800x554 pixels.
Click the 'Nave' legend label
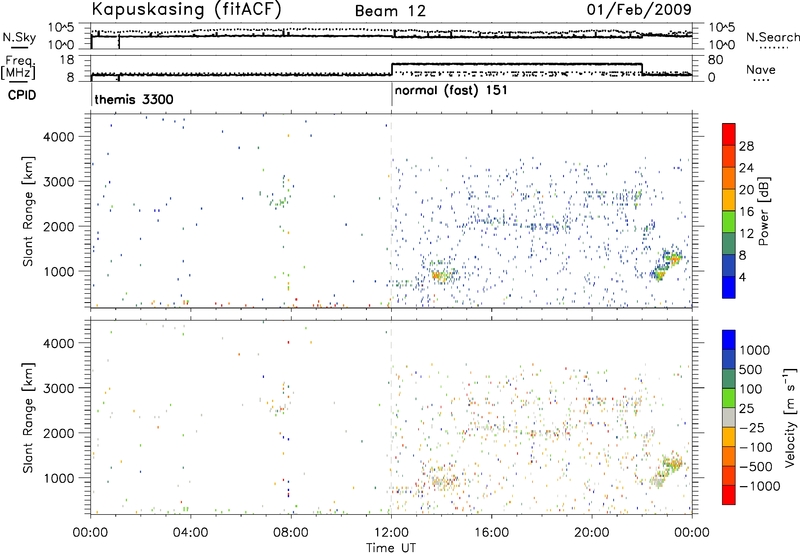761,69
